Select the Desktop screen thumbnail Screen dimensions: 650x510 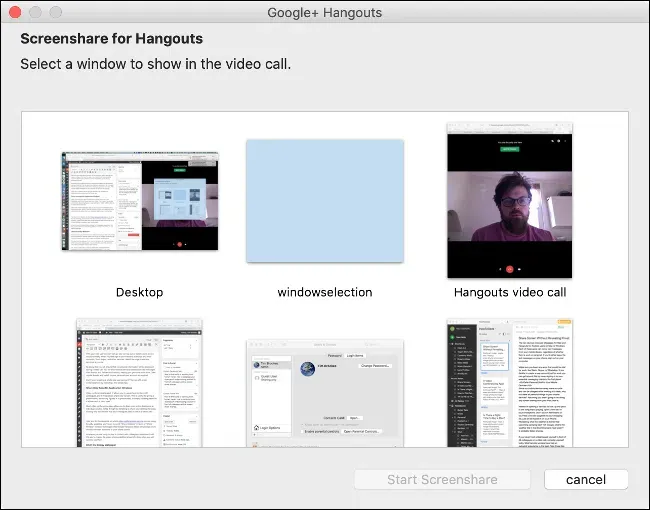(x=140, y=201)
